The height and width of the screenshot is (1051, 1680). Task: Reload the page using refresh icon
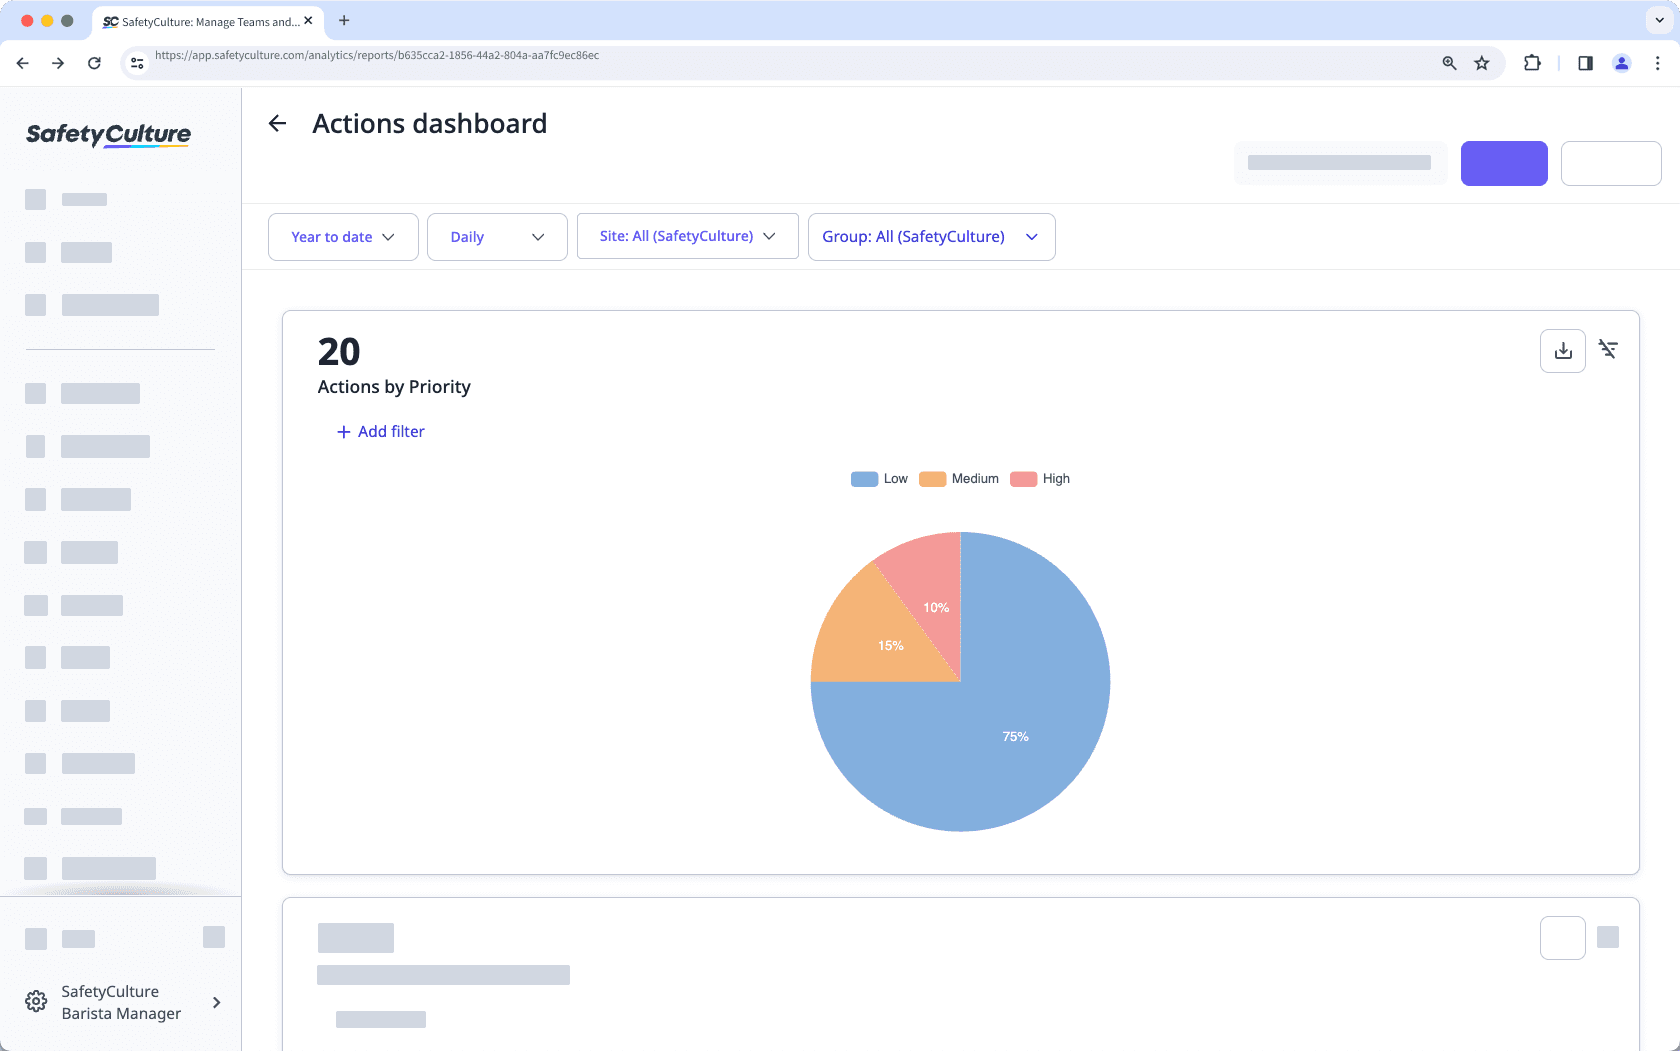click(94, 62)
